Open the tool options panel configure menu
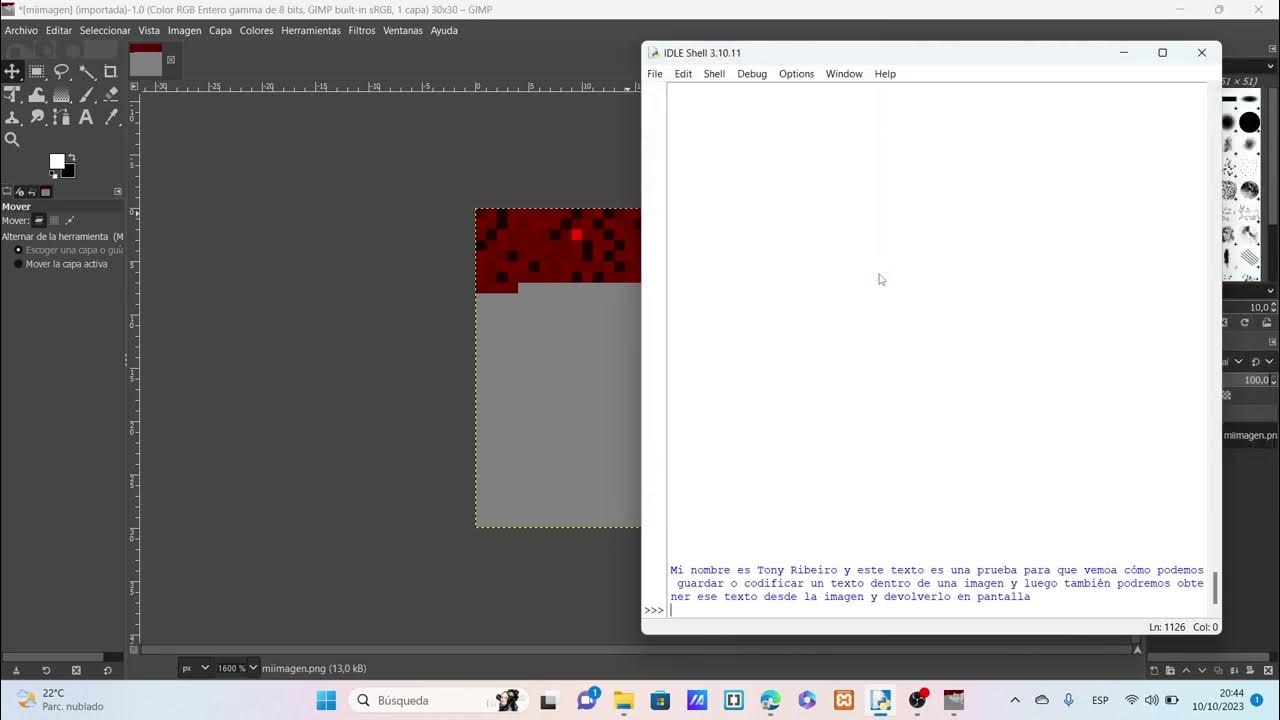 (x=118, y=191)
